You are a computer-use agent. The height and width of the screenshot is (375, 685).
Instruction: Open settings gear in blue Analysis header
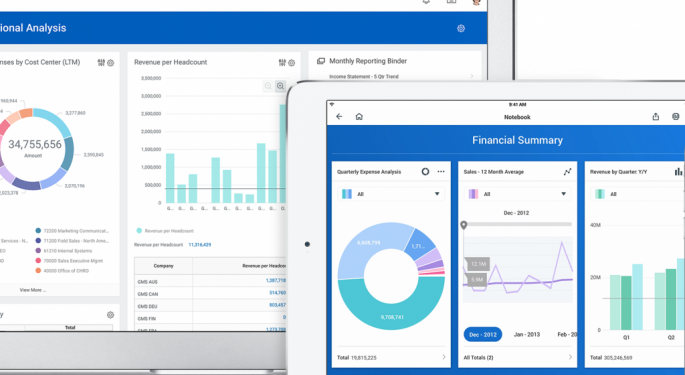click(x=461, y=28)
